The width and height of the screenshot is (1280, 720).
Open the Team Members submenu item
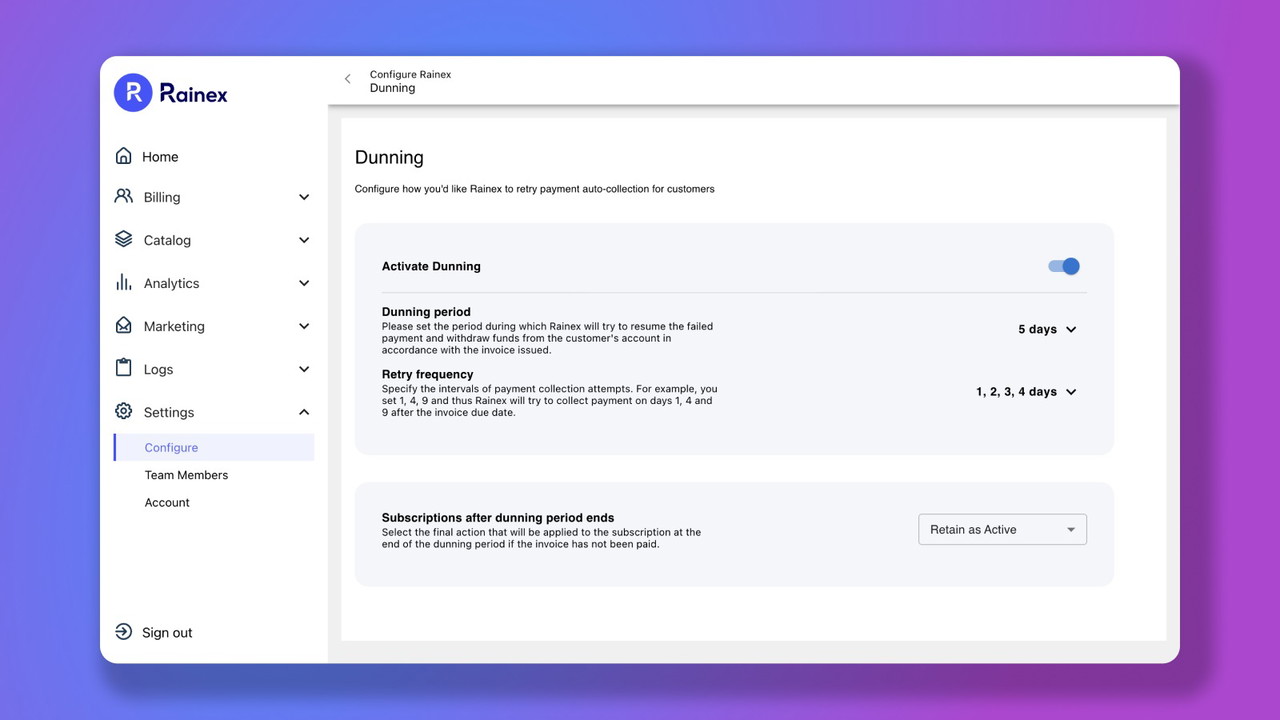pos(186,475)
